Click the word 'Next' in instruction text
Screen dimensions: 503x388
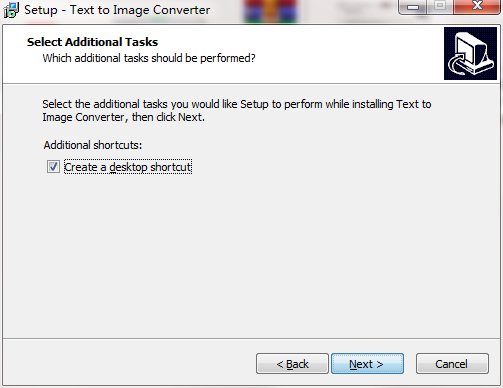click(190, 117)
